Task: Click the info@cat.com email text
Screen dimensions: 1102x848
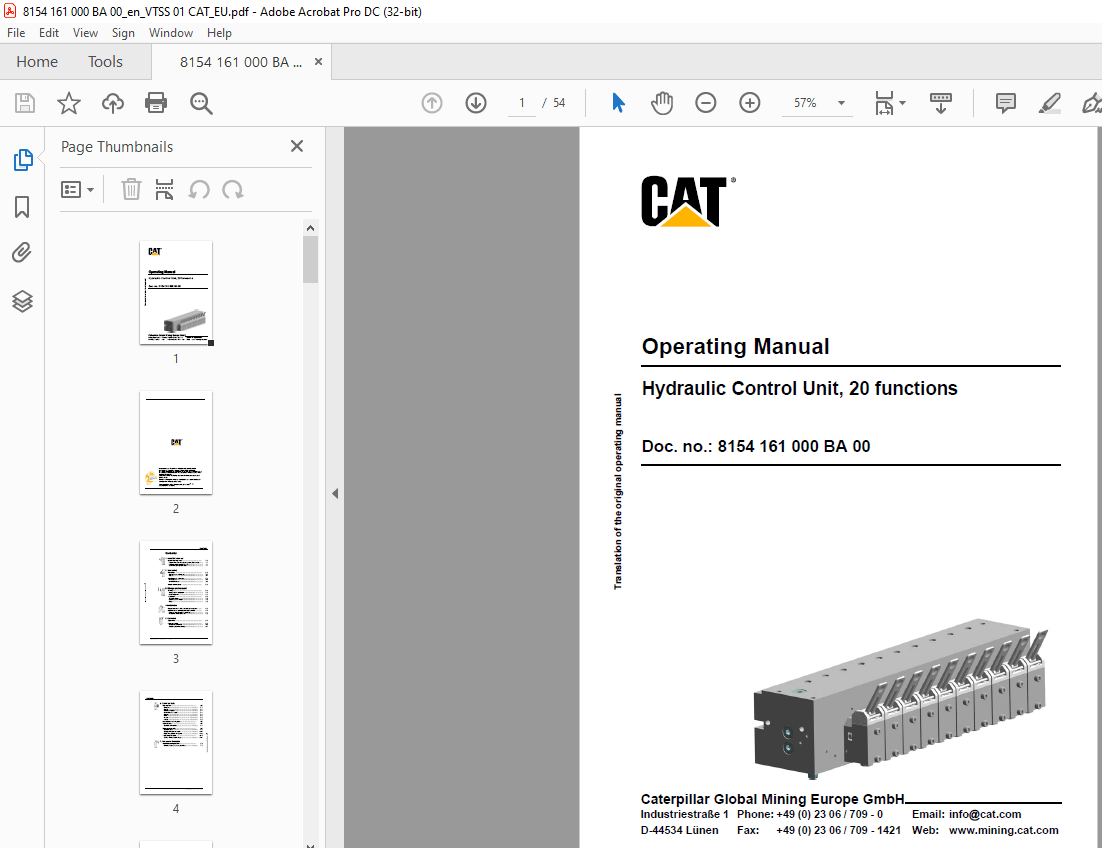Action: tap(985, 814)
